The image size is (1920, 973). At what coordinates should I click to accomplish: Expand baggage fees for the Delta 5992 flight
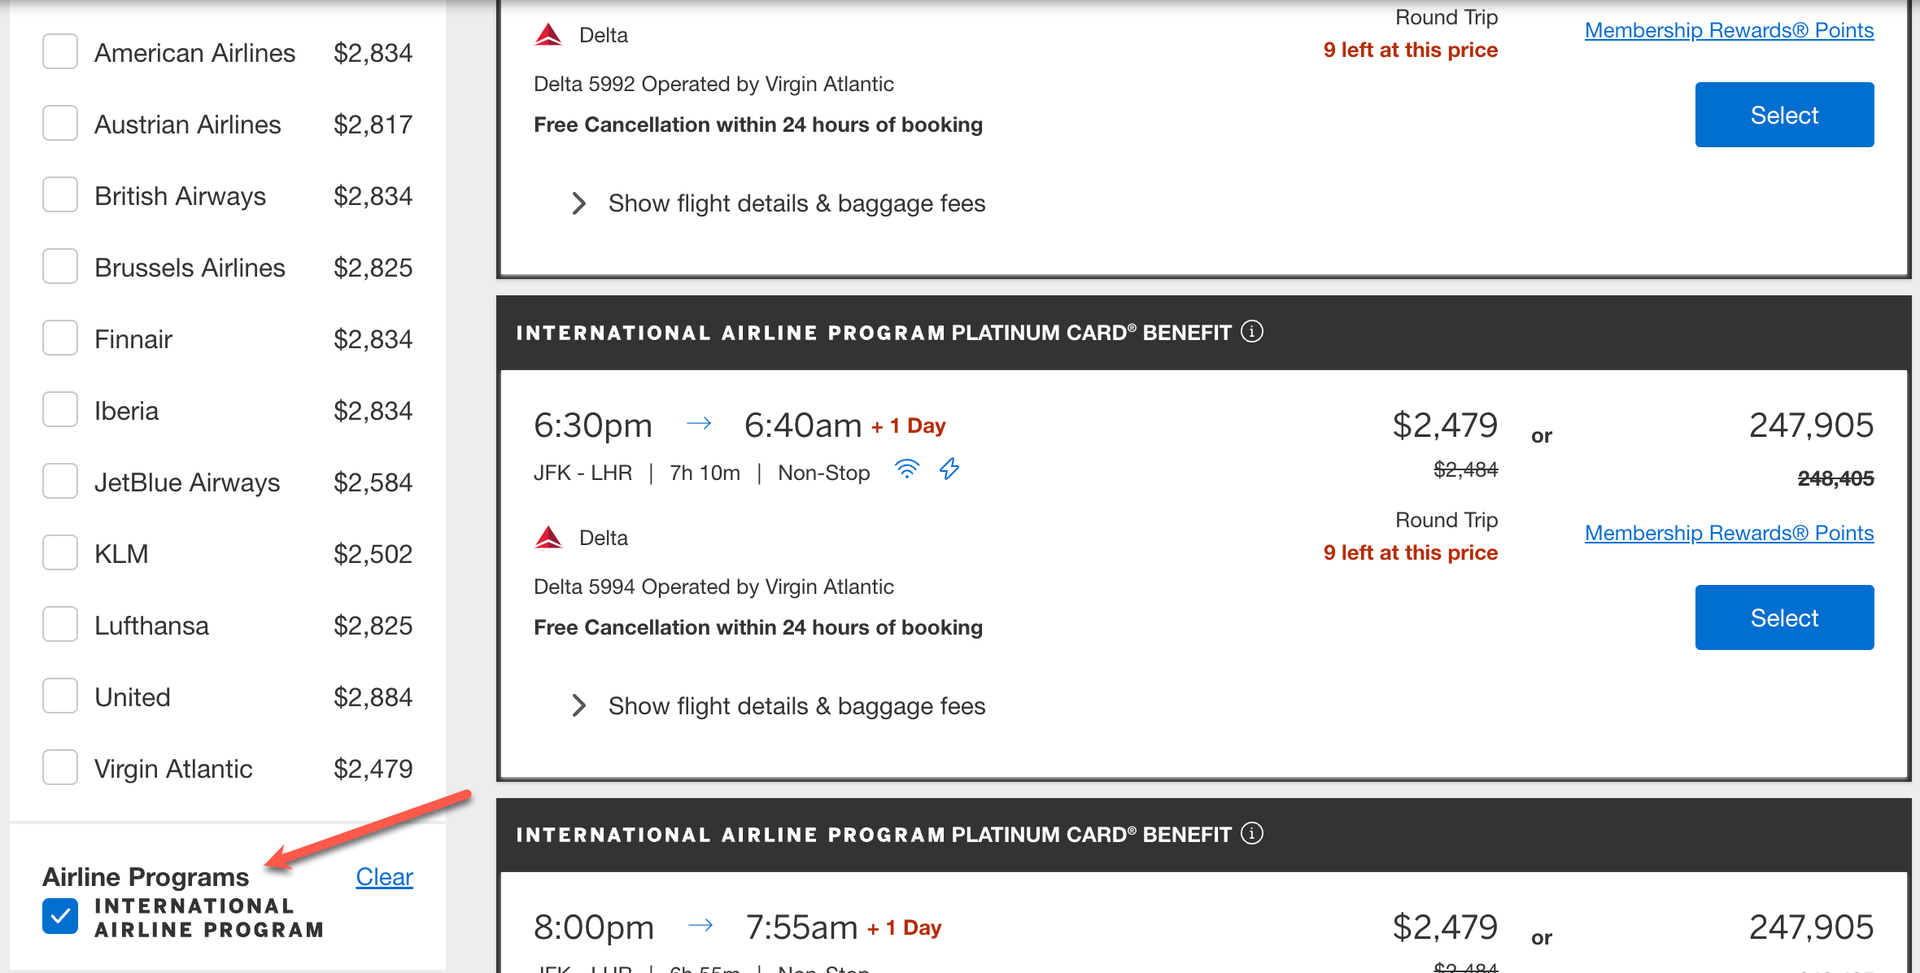pos(795,203)
